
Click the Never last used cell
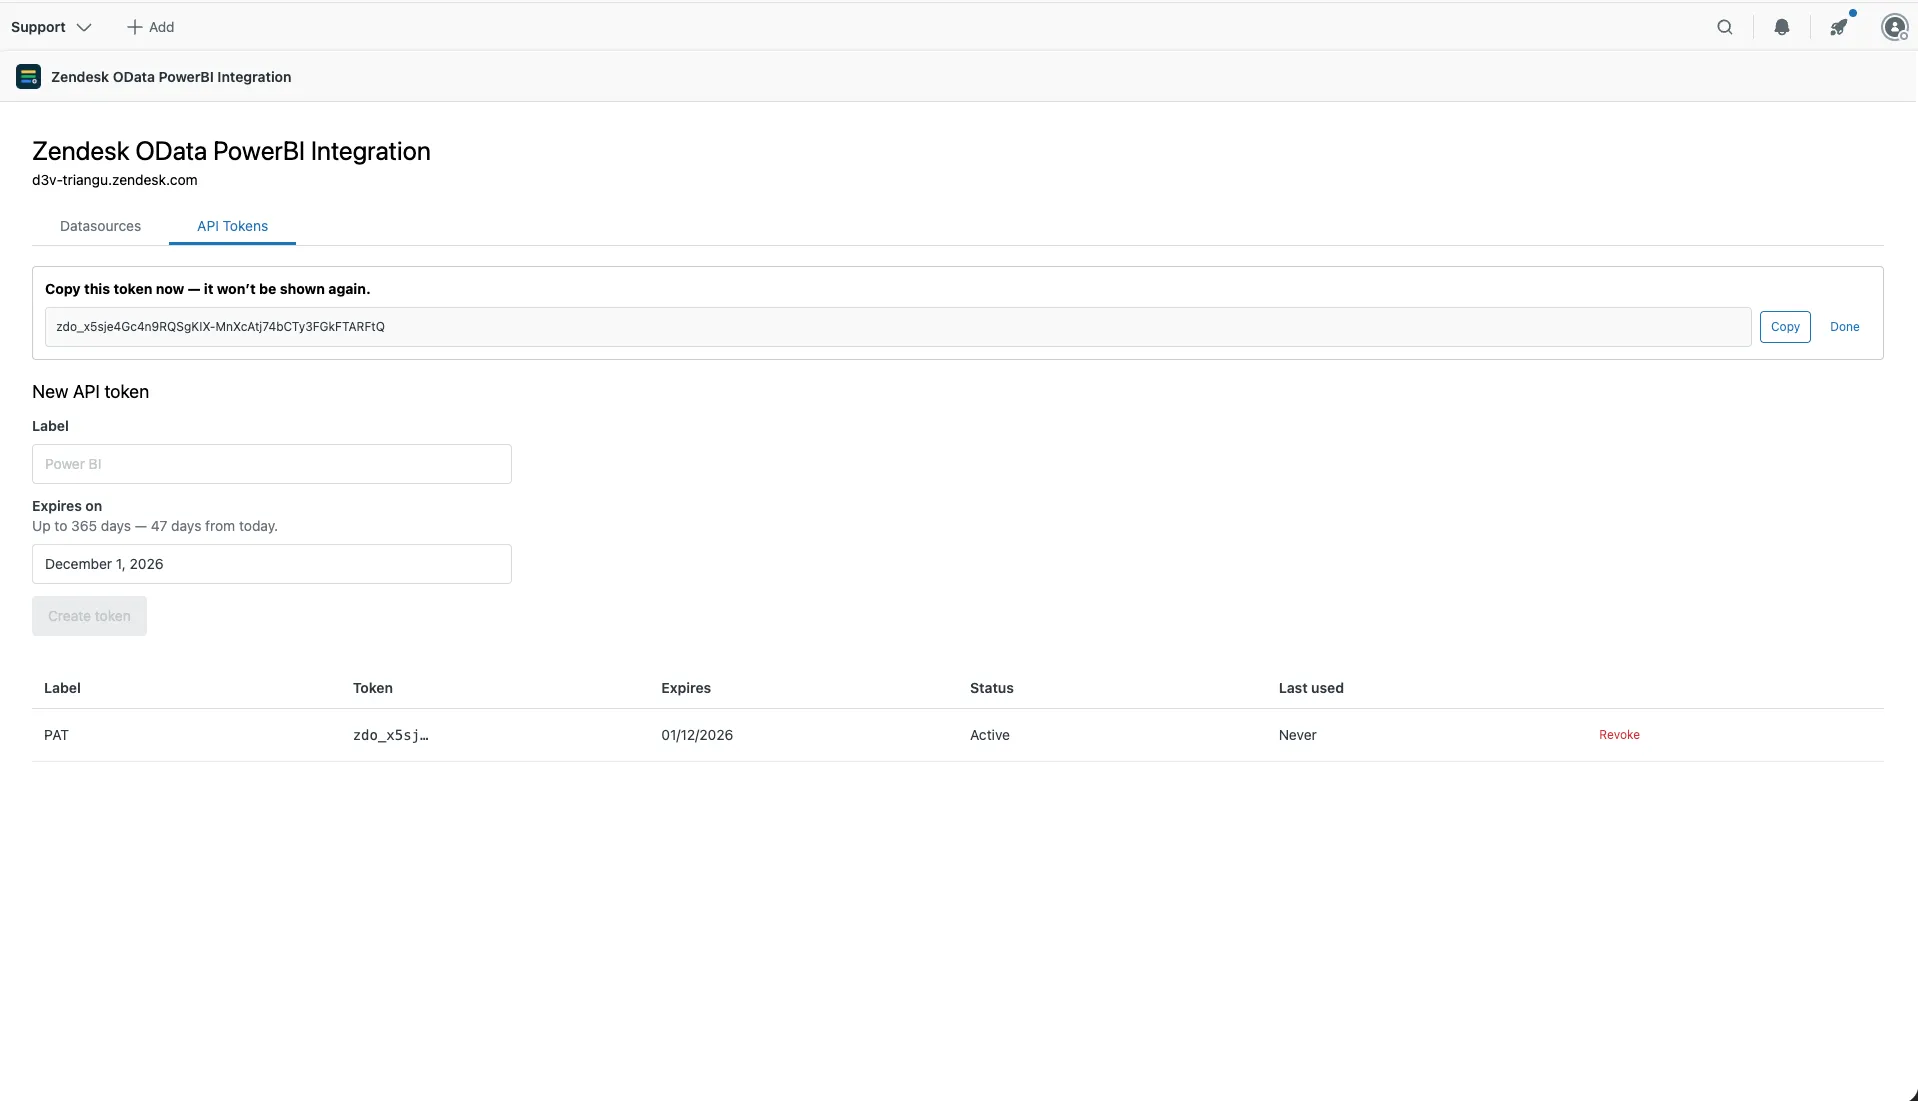click(1297, 735)
